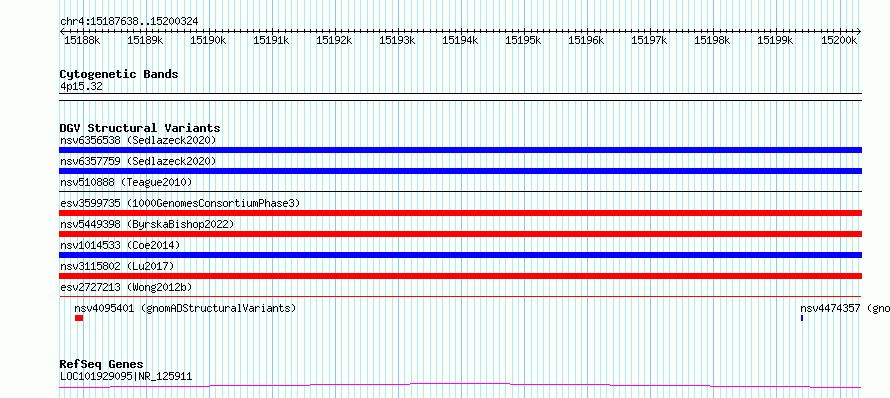
Task: Click the 15188k ruler tick label
Action: (x=83, y=40)
